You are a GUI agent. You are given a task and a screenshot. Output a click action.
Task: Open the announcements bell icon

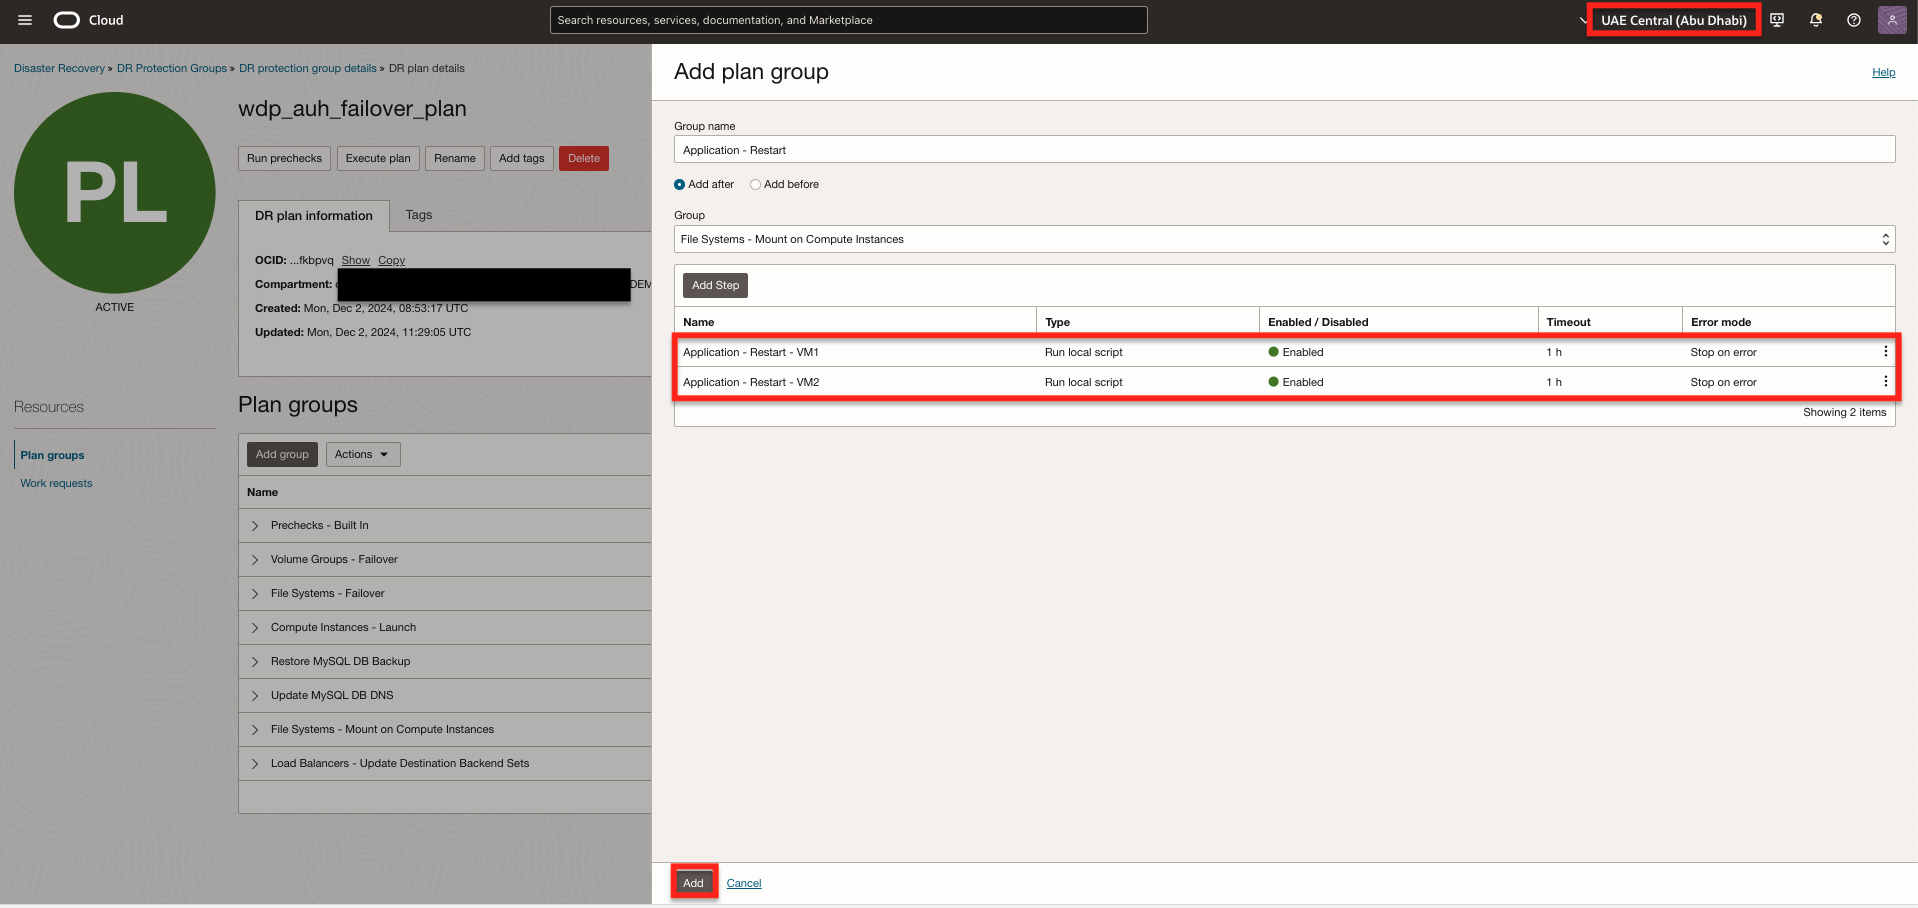[1816, 20]
